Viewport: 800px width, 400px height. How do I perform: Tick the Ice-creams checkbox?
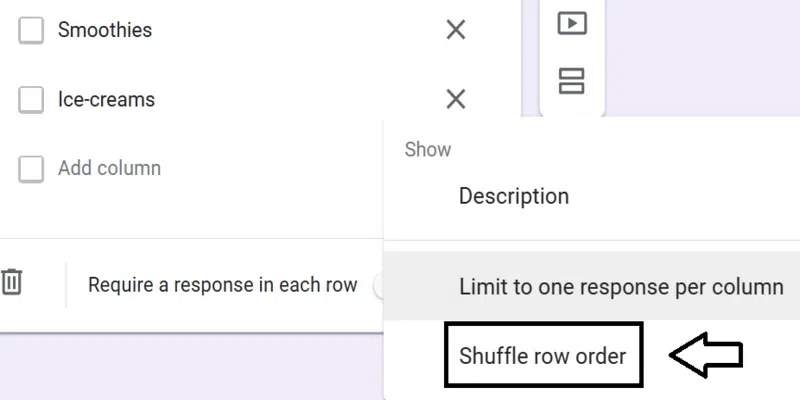(x=31, y=99)
